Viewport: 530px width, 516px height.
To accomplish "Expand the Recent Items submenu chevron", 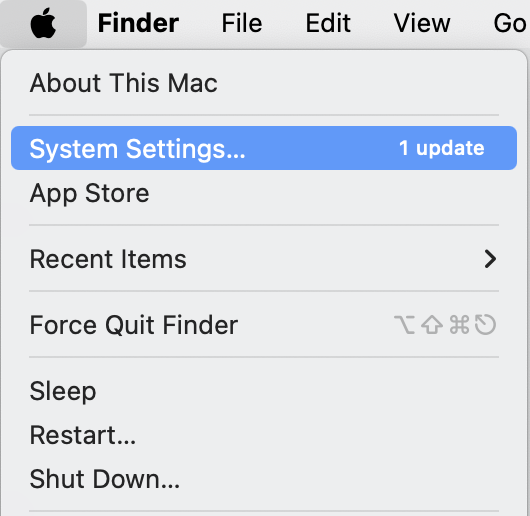I will coord(490,259).
